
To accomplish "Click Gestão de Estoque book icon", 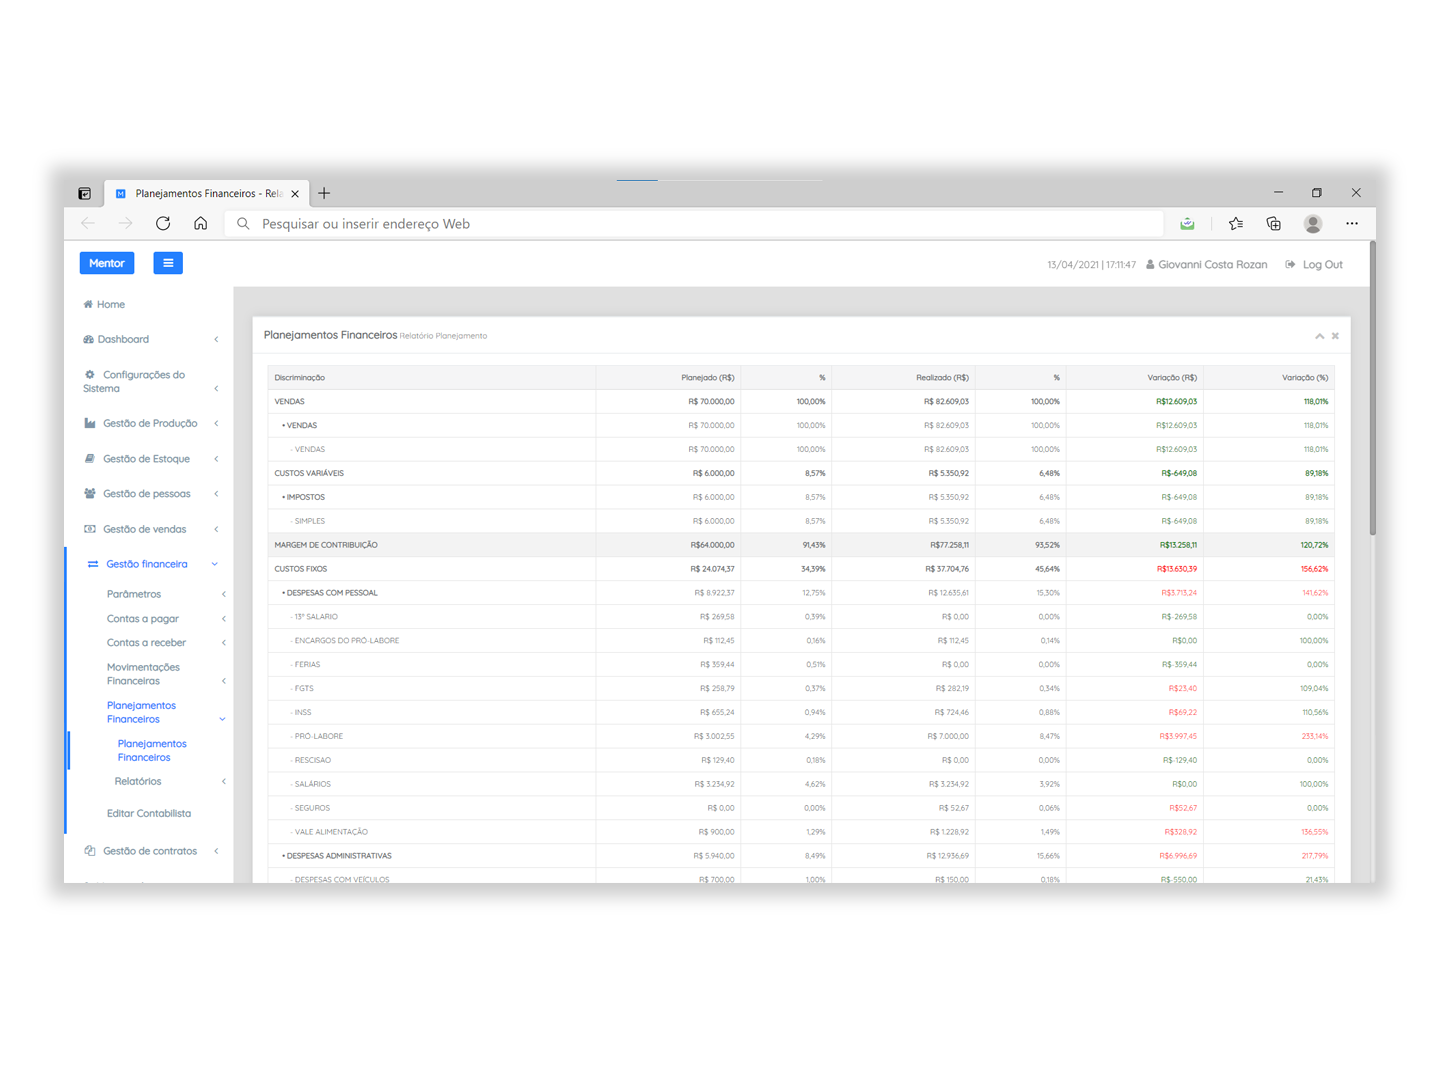I will pos(90,459).
